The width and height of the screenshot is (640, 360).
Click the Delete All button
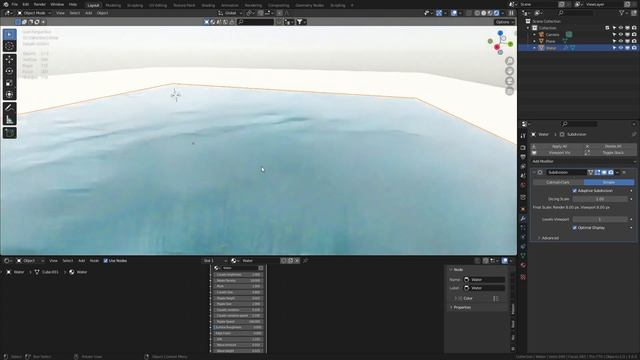pos(611,146)
